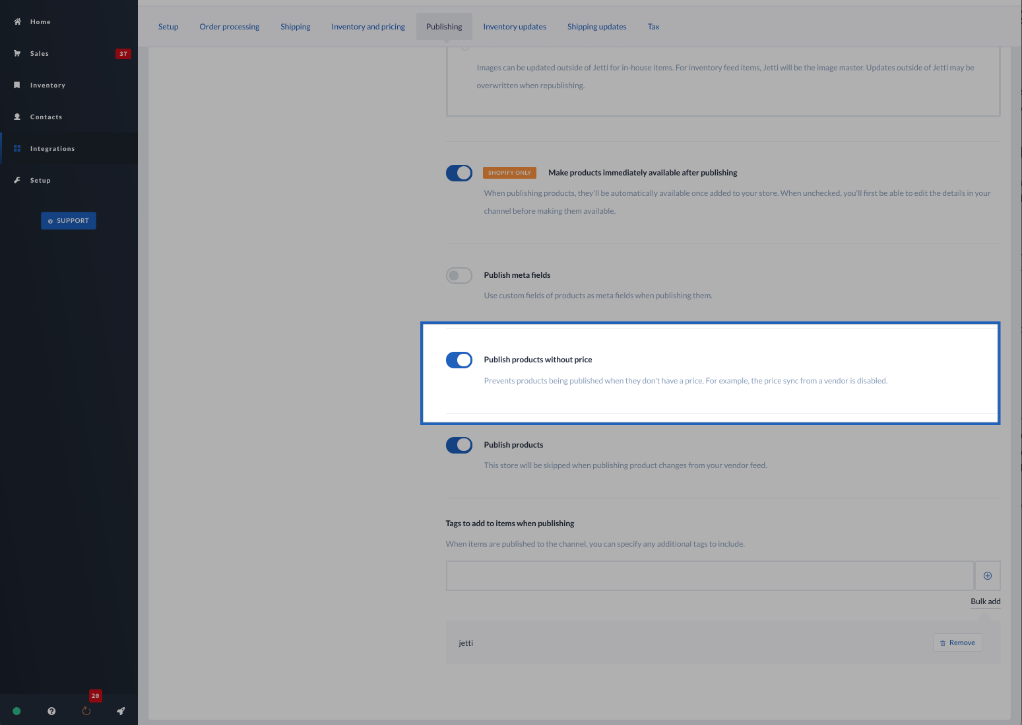Screen dimensions: 1022x725
Task: Click the Setup wrench icon
Action: (x=17, y=180)
